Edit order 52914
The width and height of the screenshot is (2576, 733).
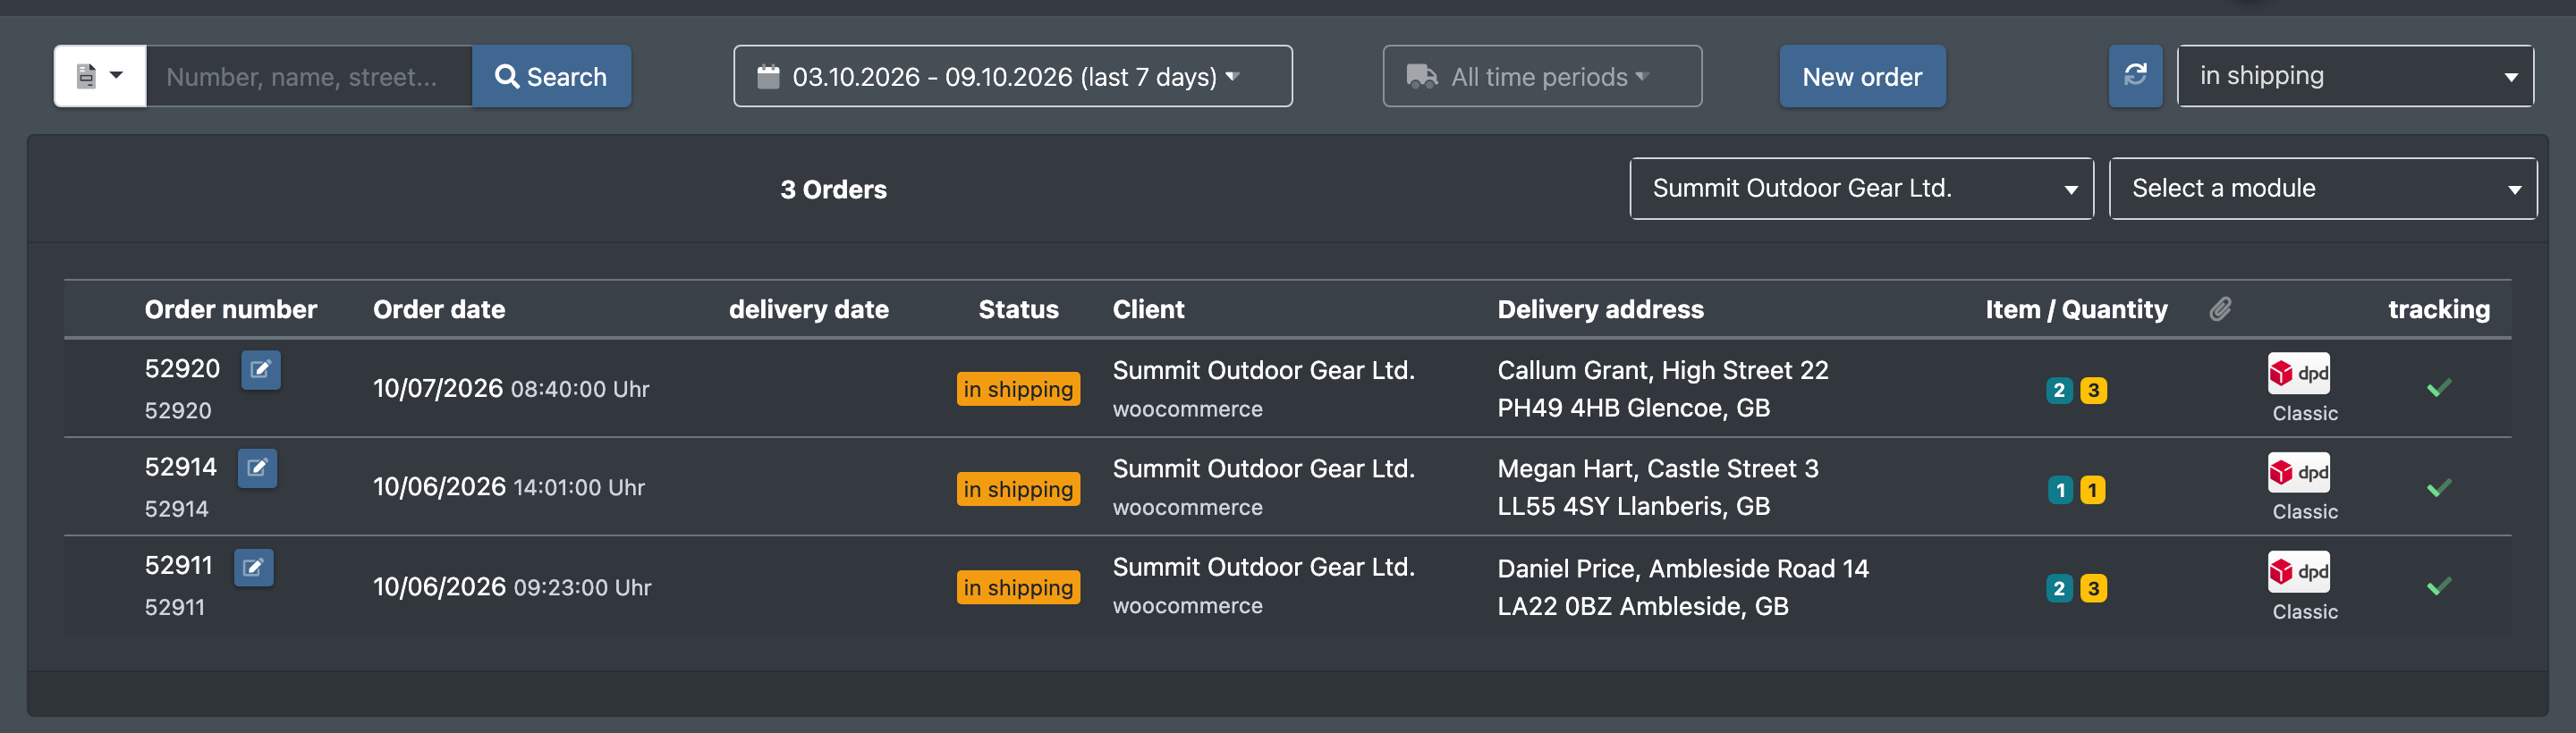(x=257, y=468)
